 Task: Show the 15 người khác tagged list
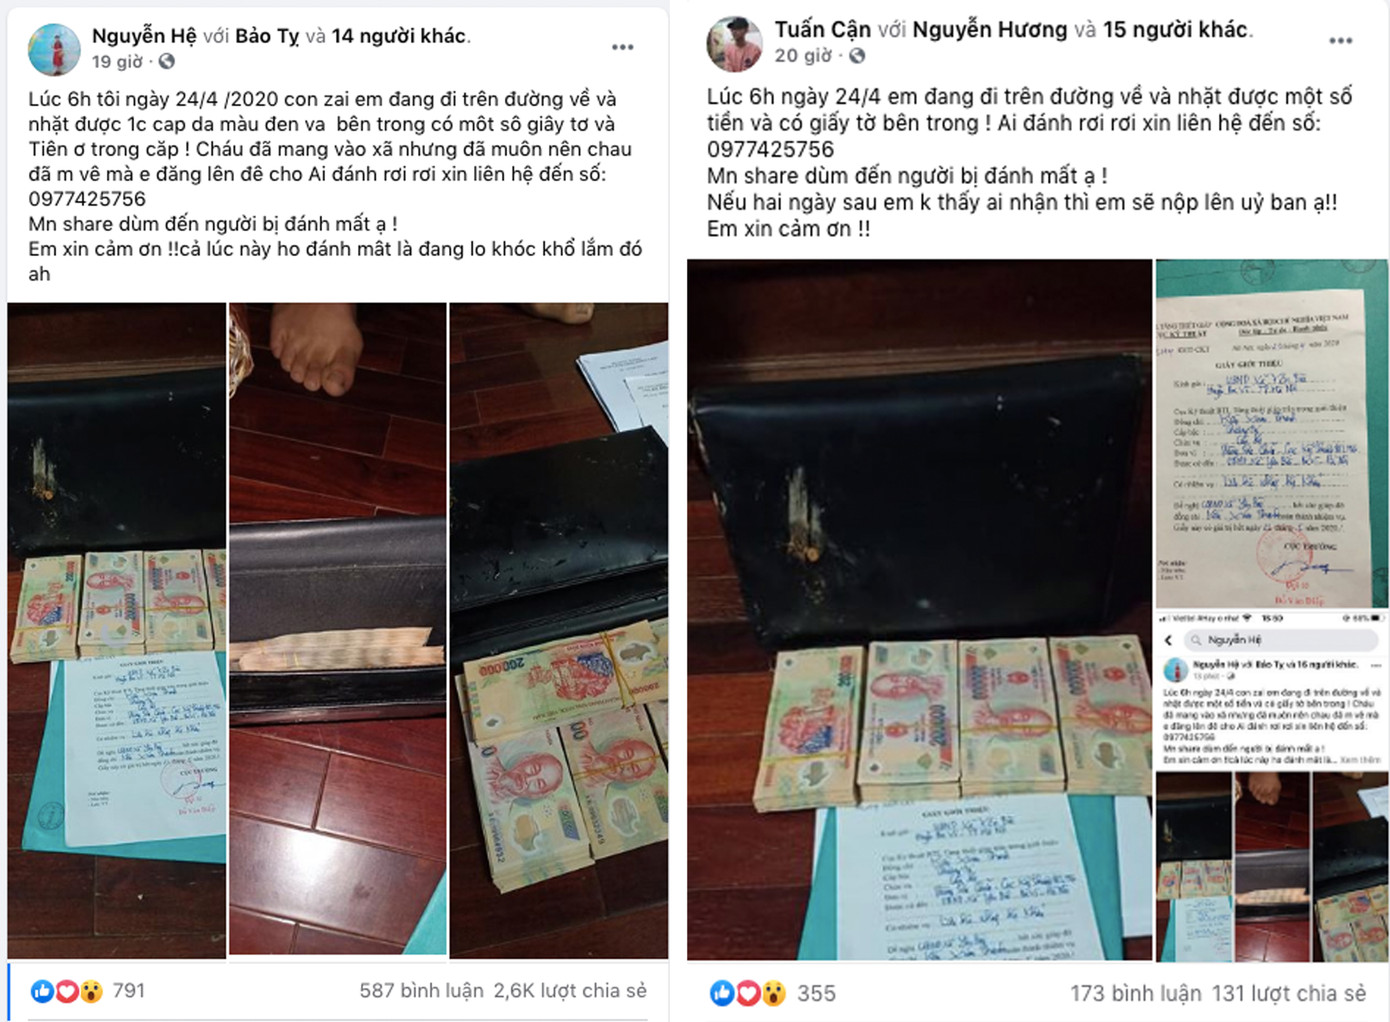1175,30
